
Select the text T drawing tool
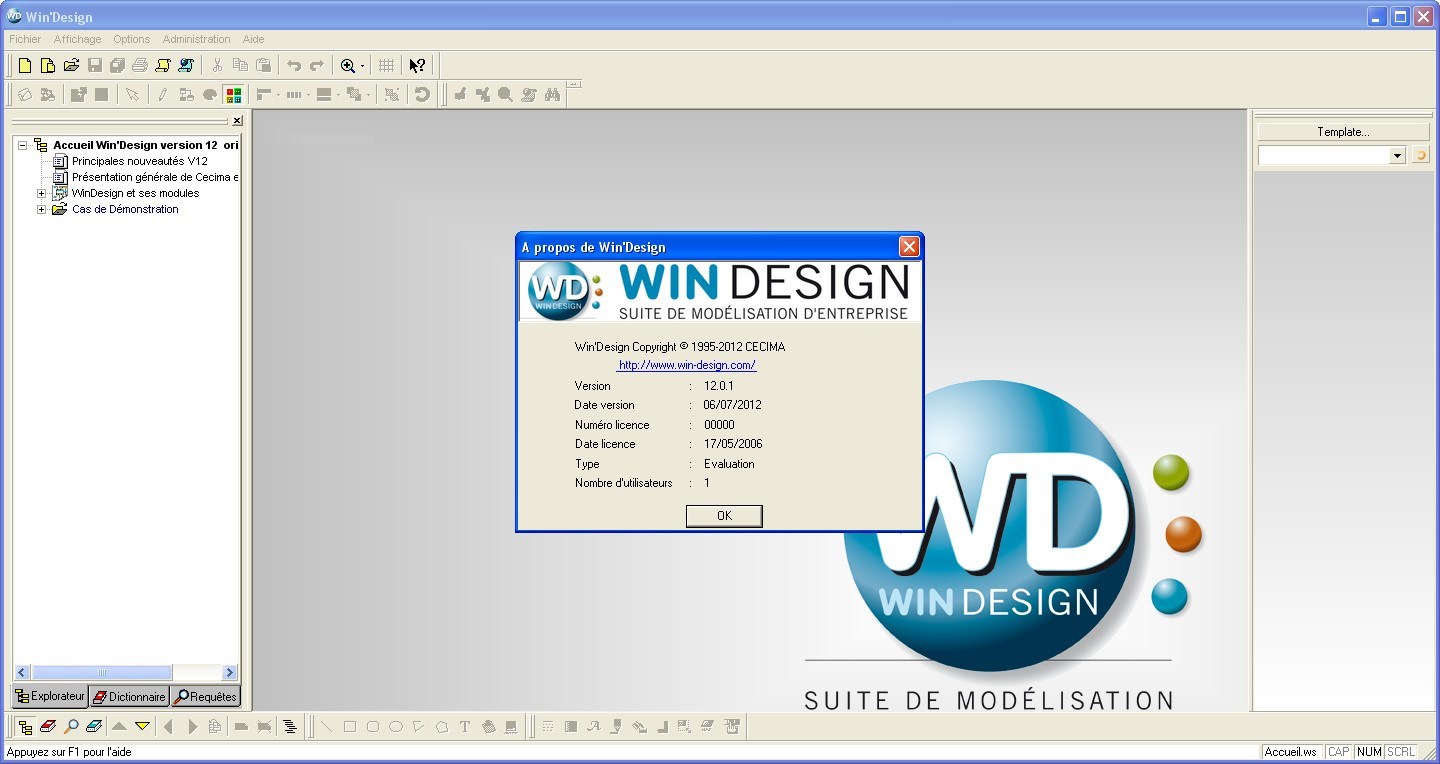pos(465,727)
